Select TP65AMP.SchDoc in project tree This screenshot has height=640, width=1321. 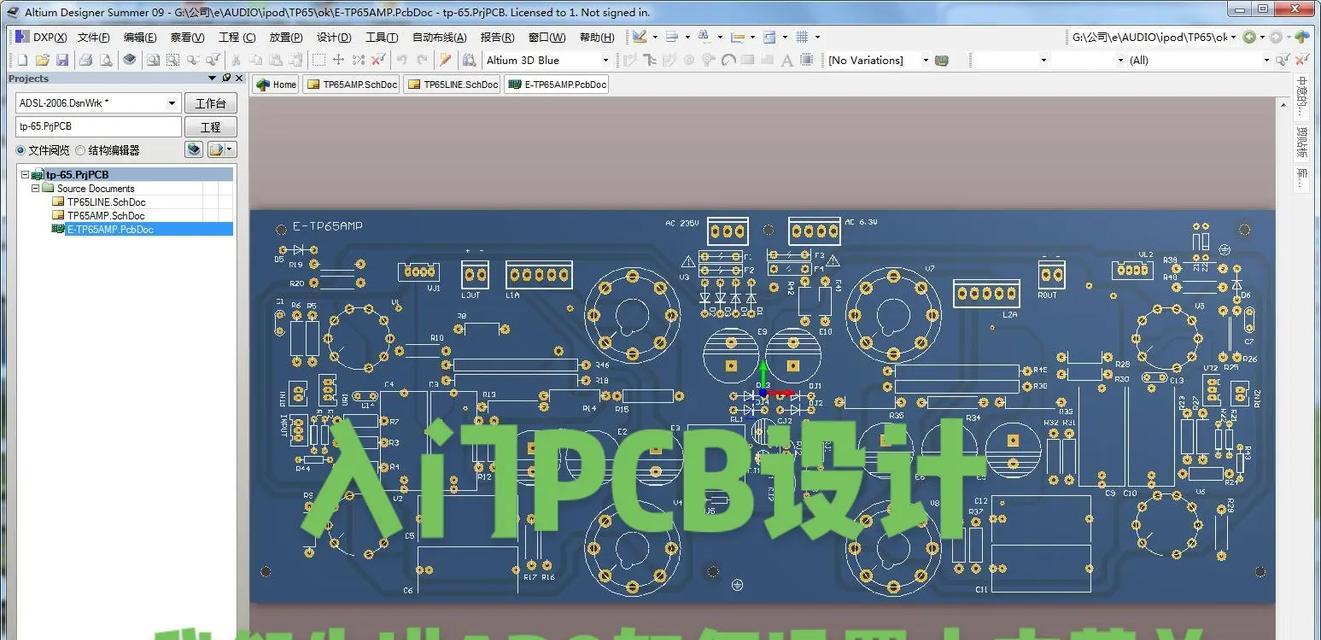[x=106, y=215]
